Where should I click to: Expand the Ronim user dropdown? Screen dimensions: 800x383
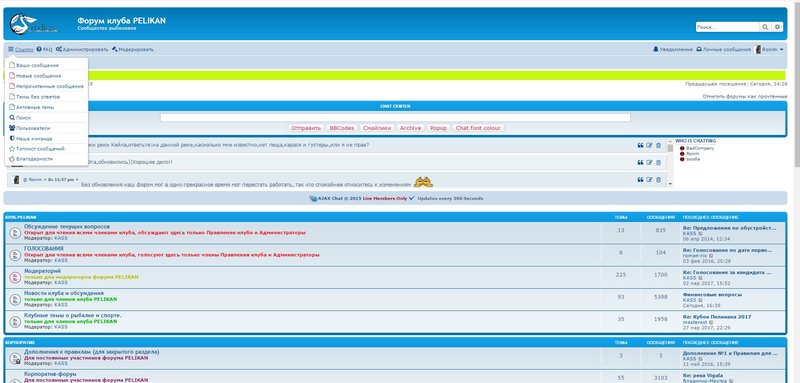[x=769, y=49]
